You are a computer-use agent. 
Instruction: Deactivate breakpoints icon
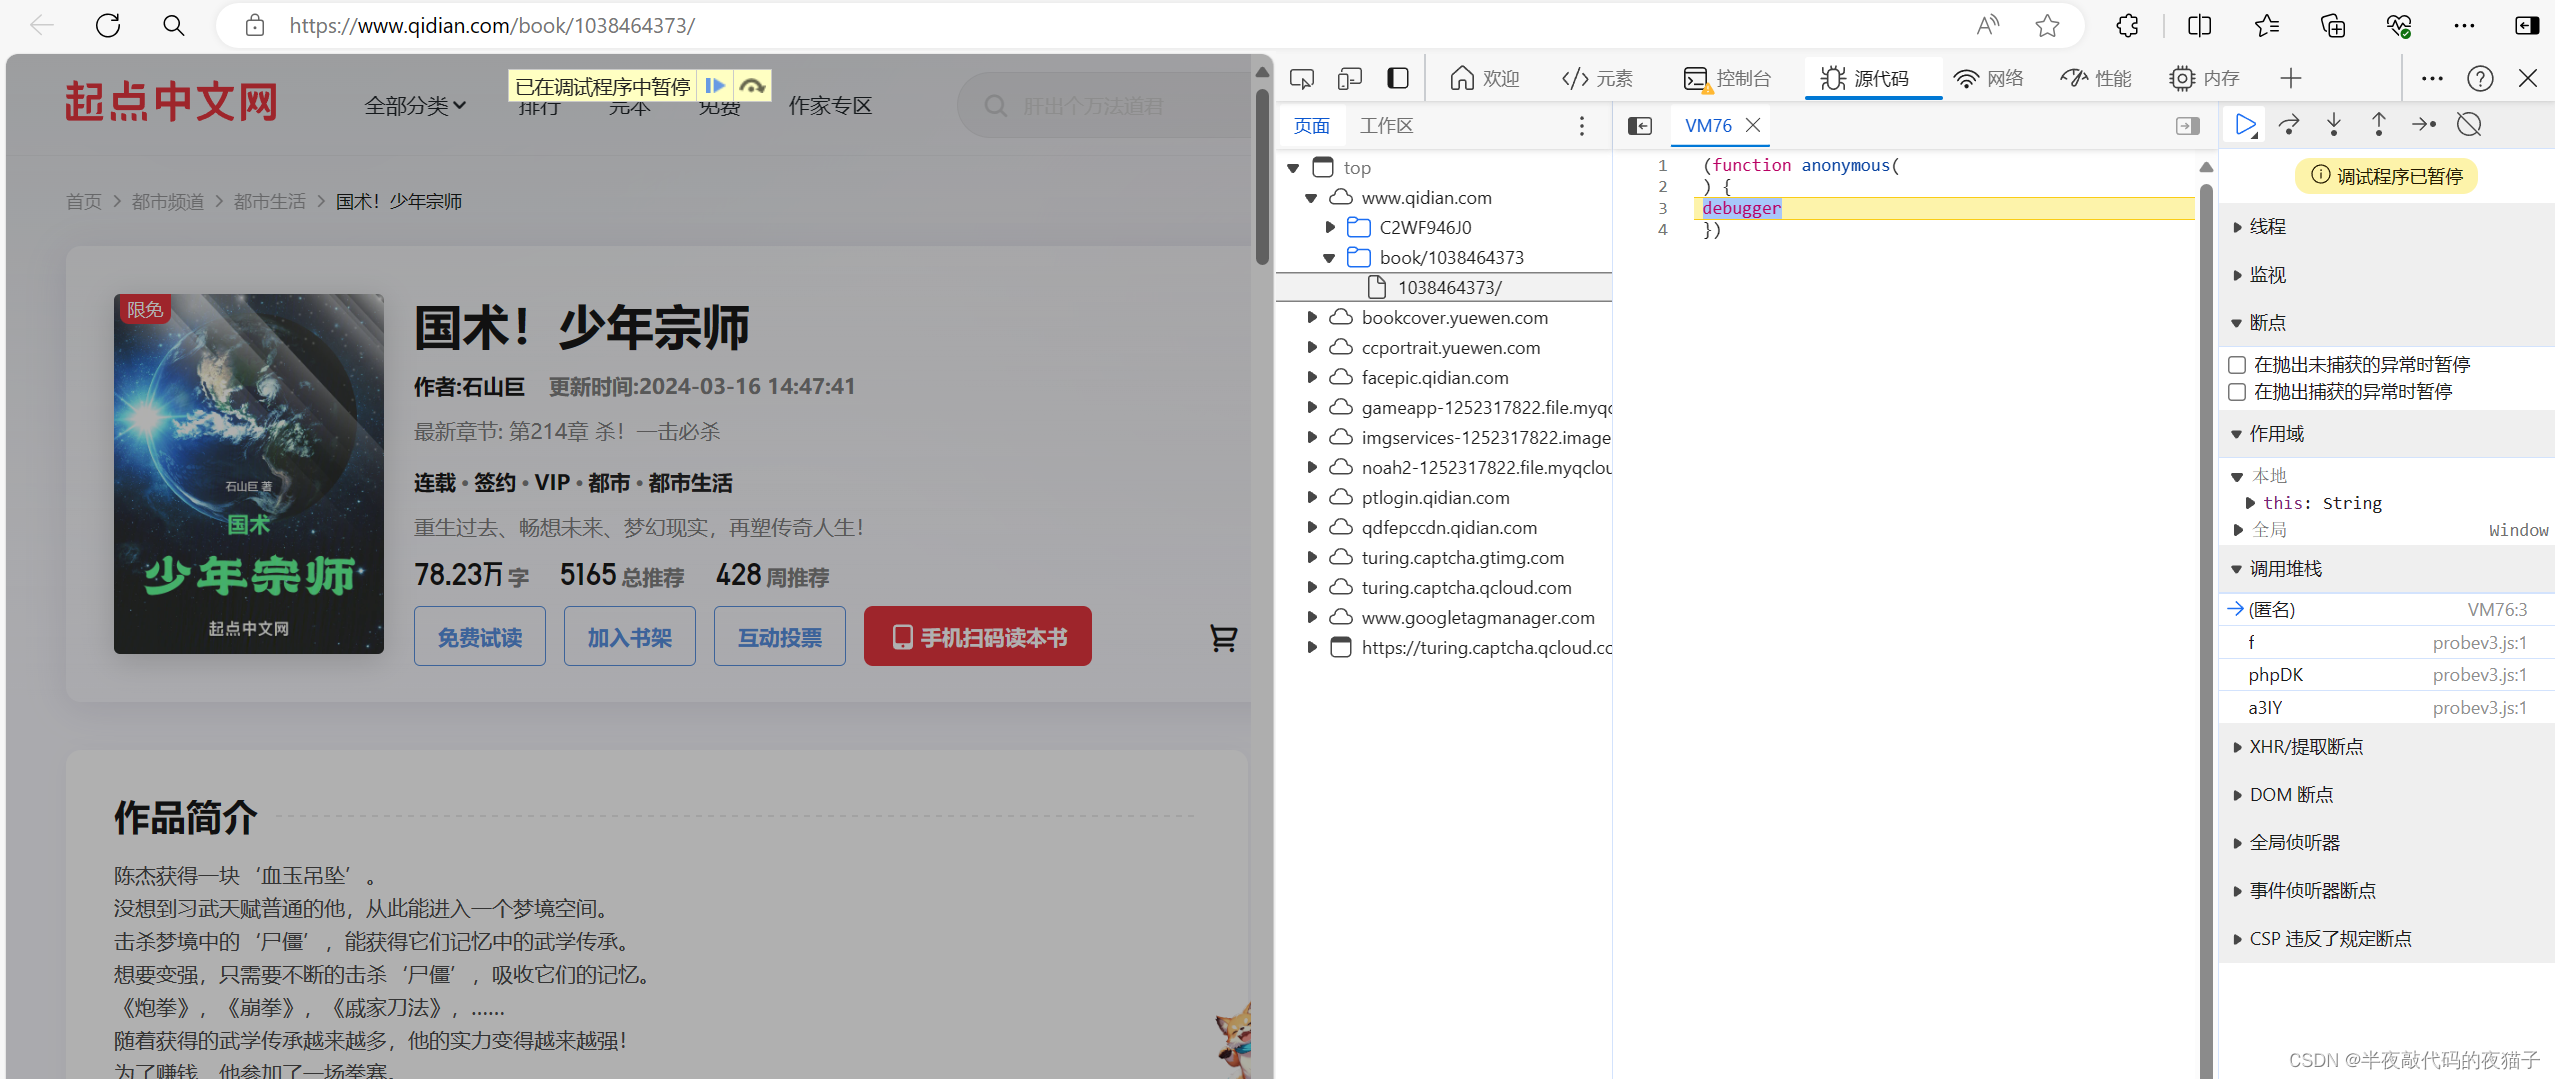2469,125
